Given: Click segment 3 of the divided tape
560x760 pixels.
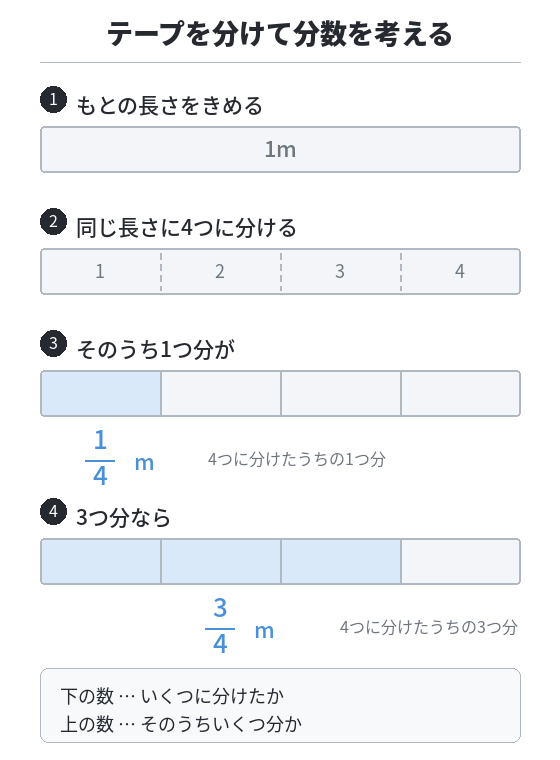Looking at the screenshot, I should click(x=341, y=271).
